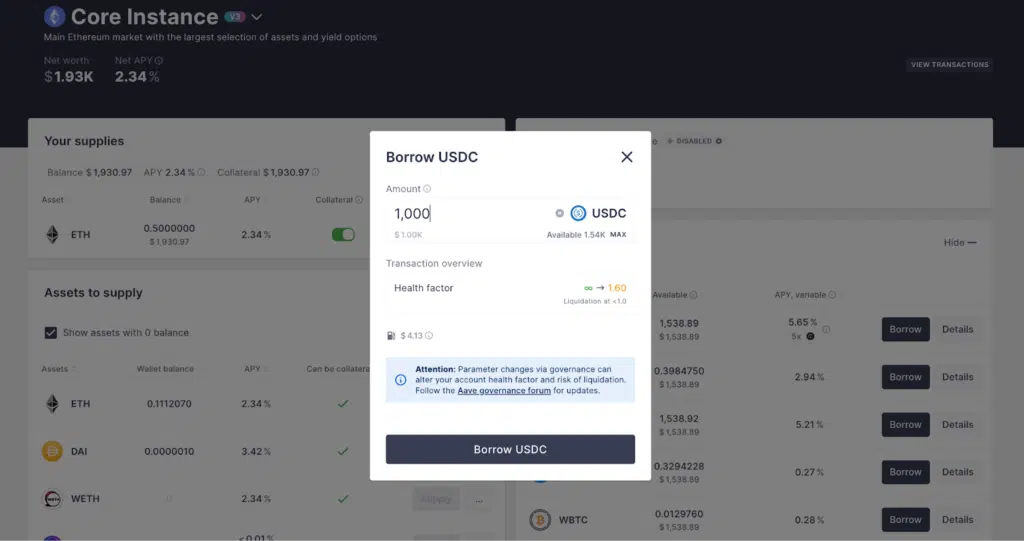Click the USDC token icon in amount field
1024x541 pixels.
pos(578,213)
